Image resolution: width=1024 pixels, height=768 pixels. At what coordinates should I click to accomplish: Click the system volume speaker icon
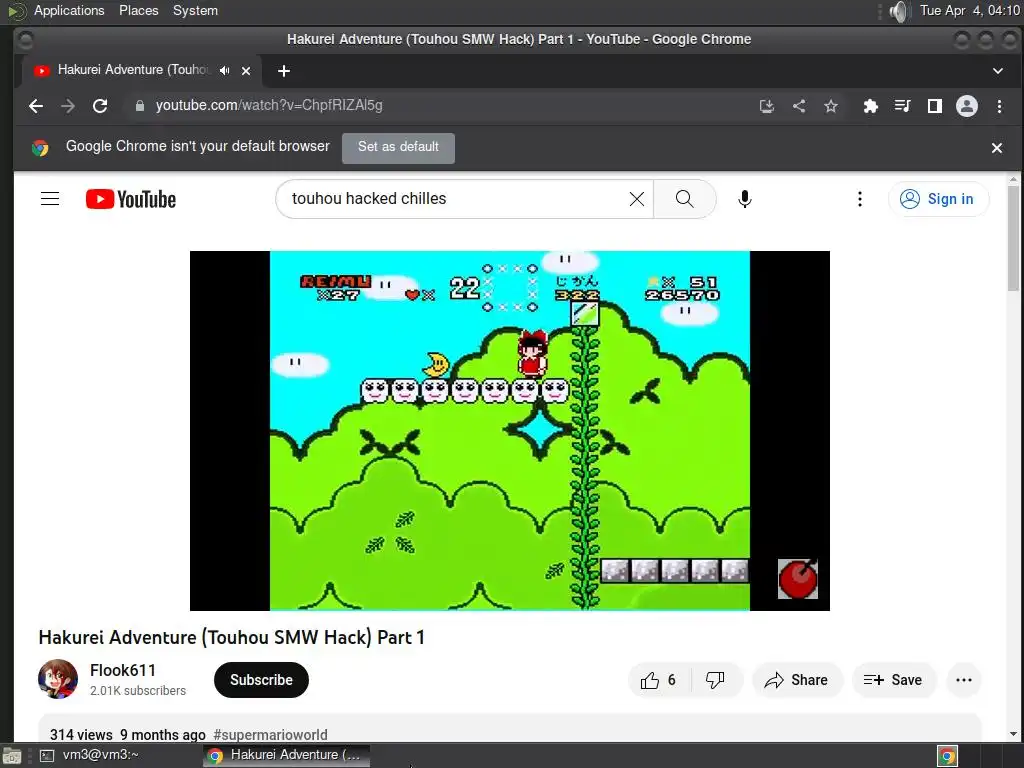(x=899, y=11)
